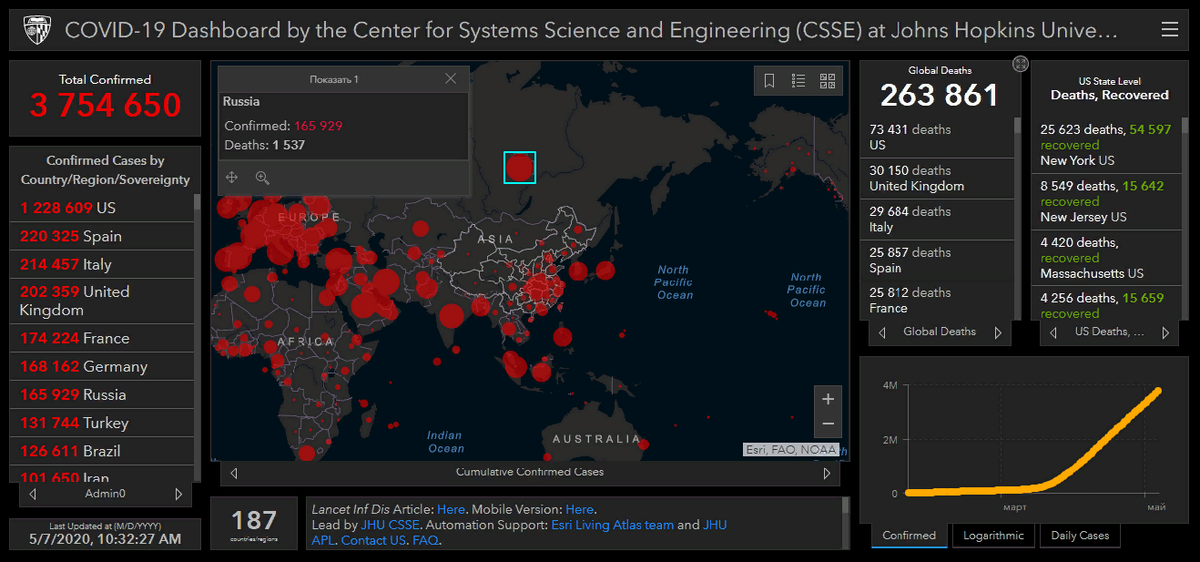Click 25 812 deaths France entry

(x=937, y=300)
